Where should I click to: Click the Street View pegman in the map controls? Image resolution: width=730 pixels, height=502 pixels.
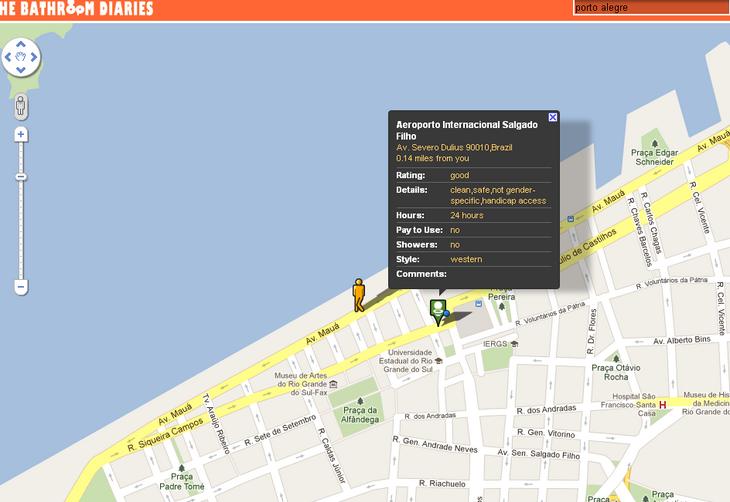(21, 106)
